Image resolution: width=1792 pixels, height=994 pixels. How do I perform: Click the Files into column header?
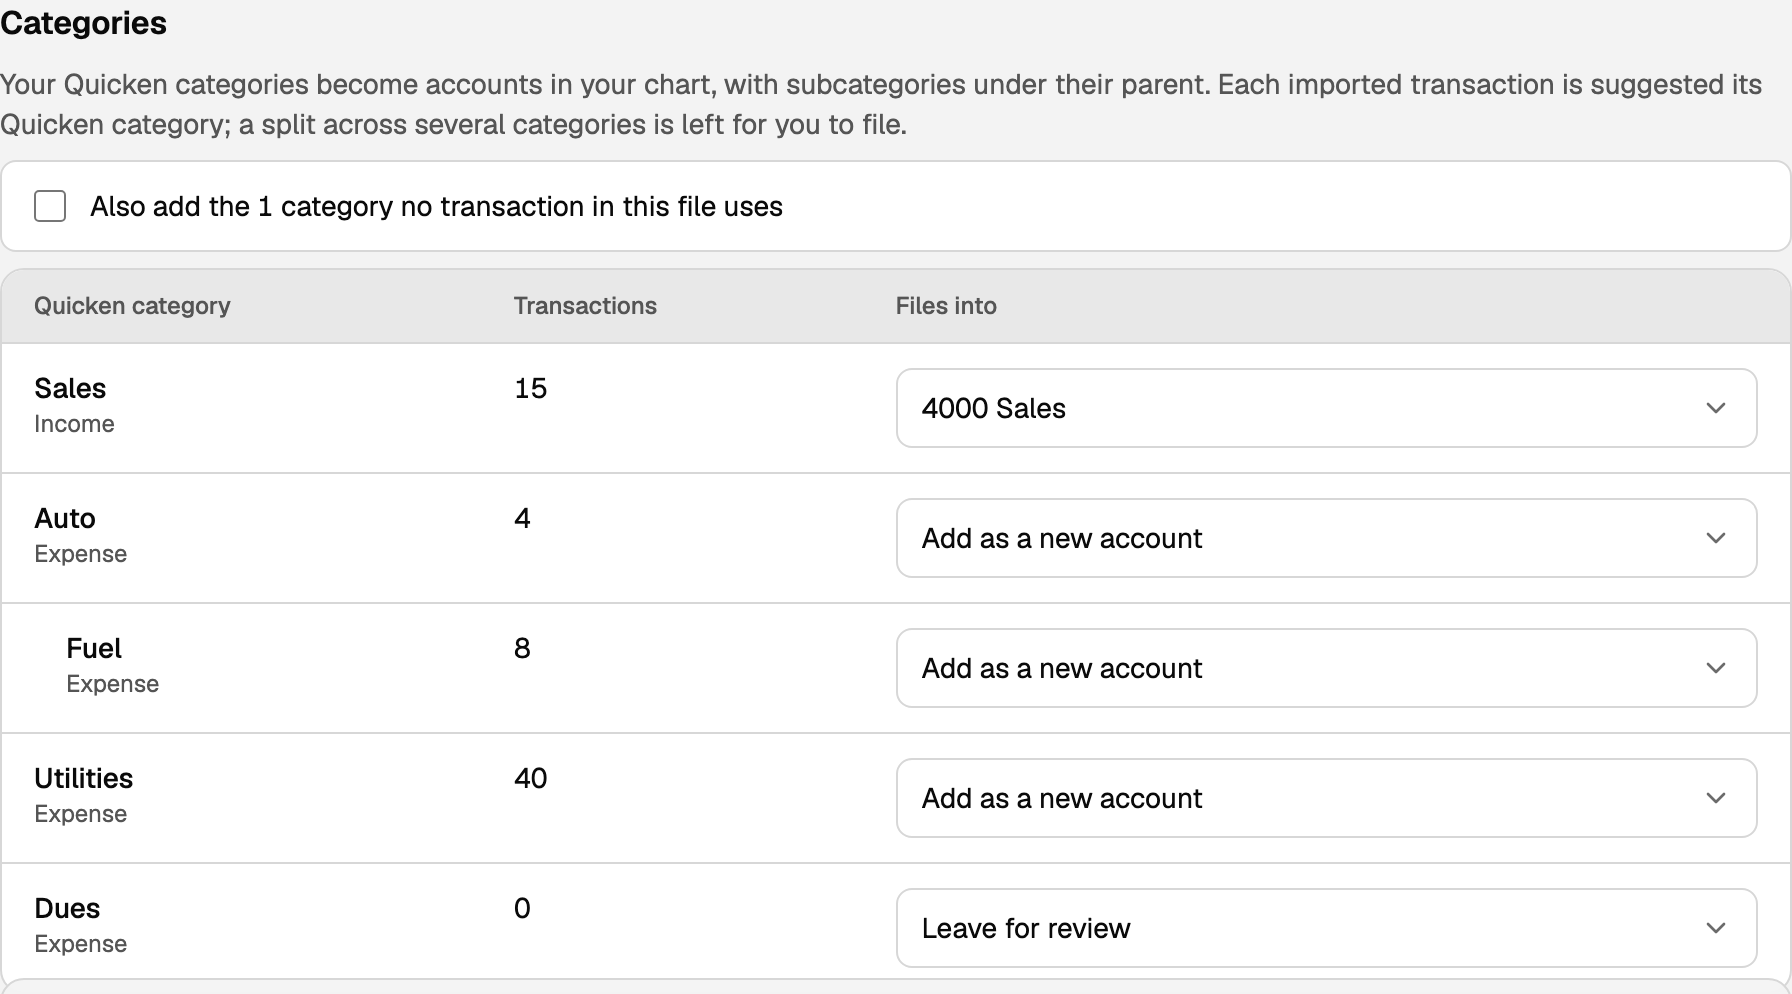(x=946, y=306)
